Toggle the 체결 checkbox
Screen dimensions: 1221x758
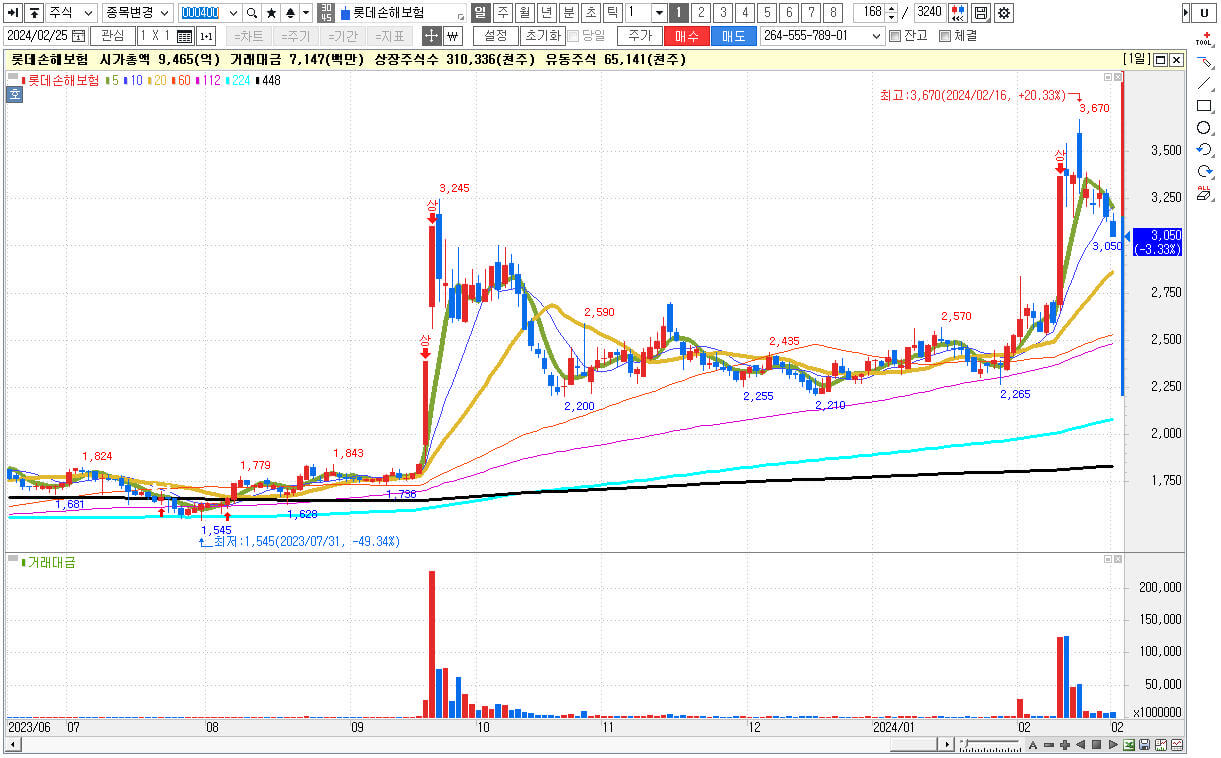[945, 36]
